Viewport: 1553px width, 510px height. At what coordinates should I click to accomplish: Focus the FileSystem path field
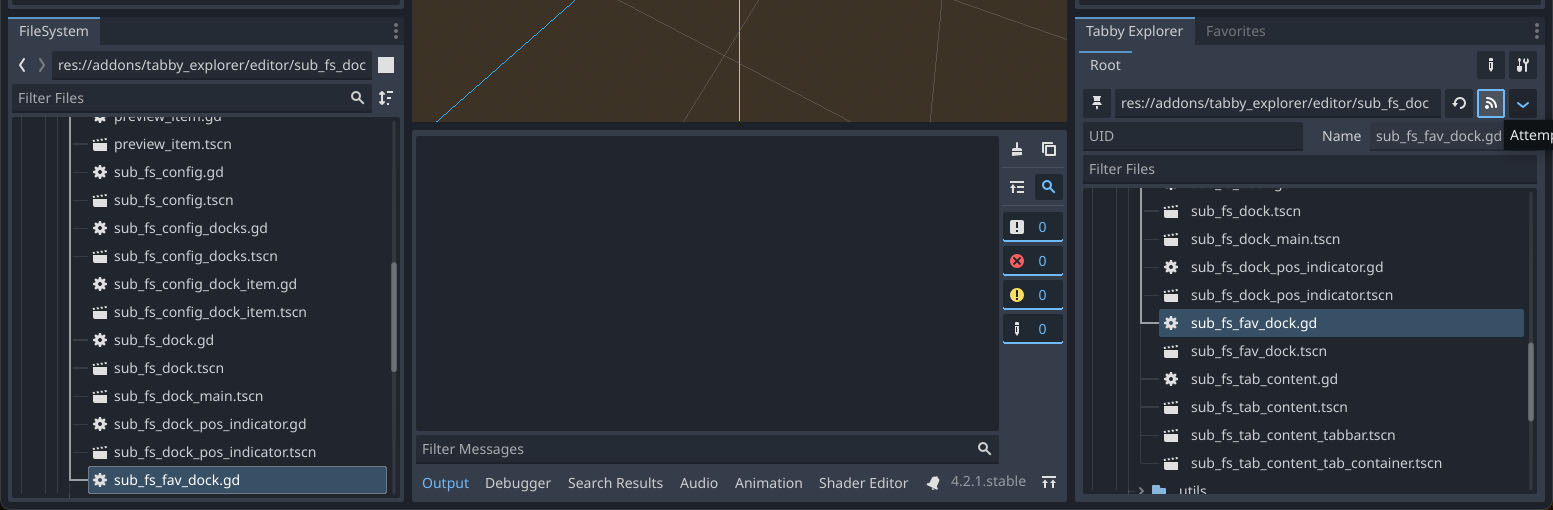pos(212,65)
